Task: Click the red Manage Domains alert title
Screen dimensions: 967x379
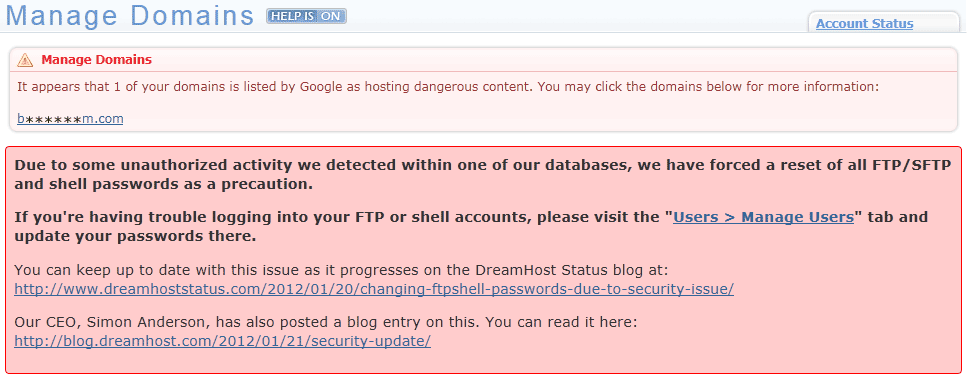Action: pos(96,60)
